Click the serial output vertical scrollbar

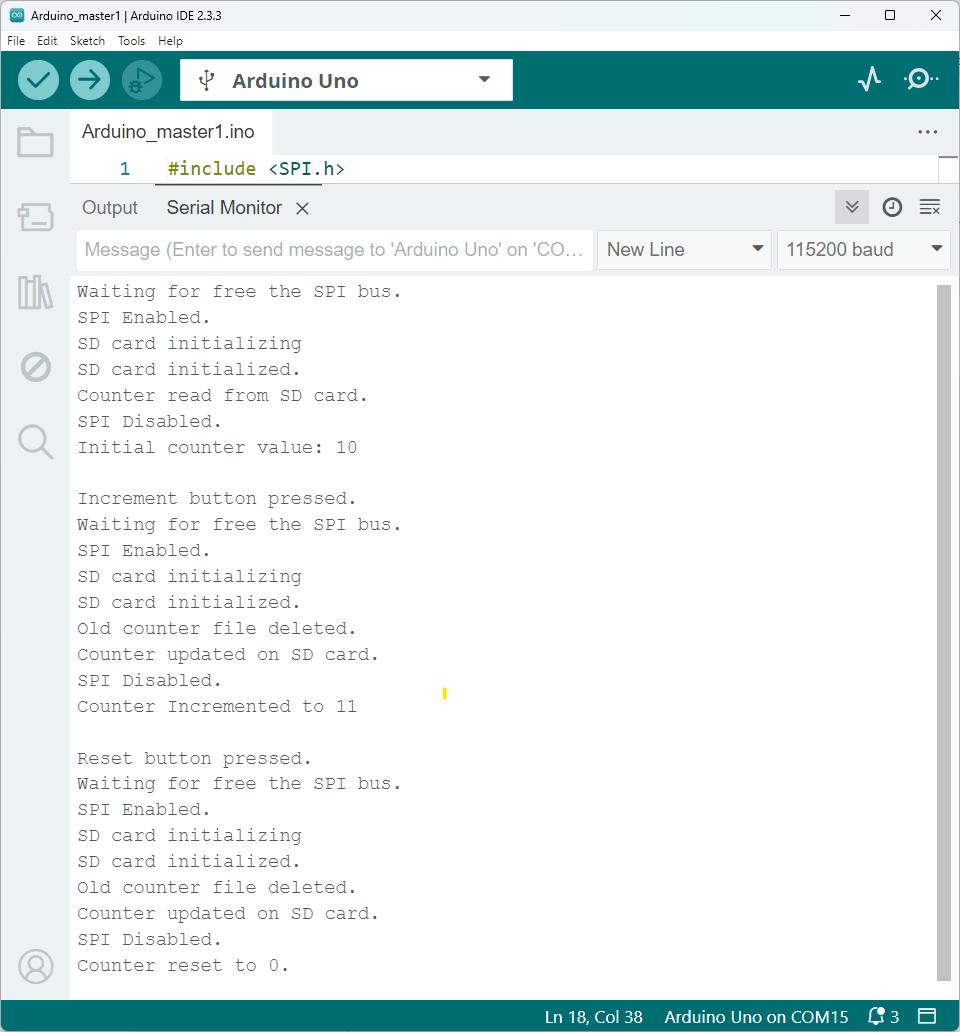[944, 632]
